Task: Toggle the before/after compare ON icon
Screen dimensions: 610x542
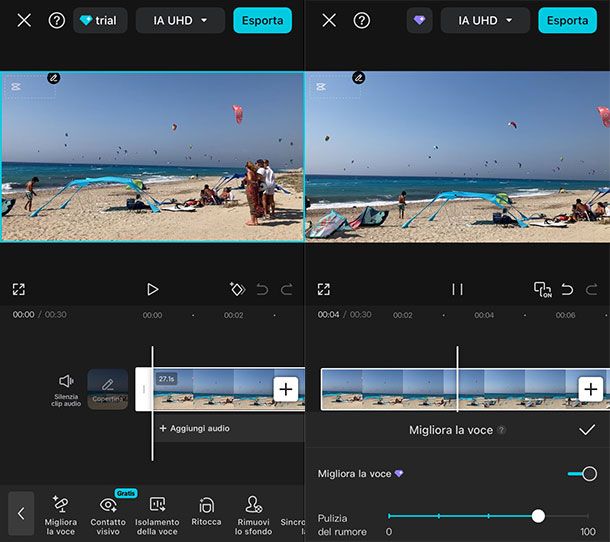Action: click(x=542, y=289)
